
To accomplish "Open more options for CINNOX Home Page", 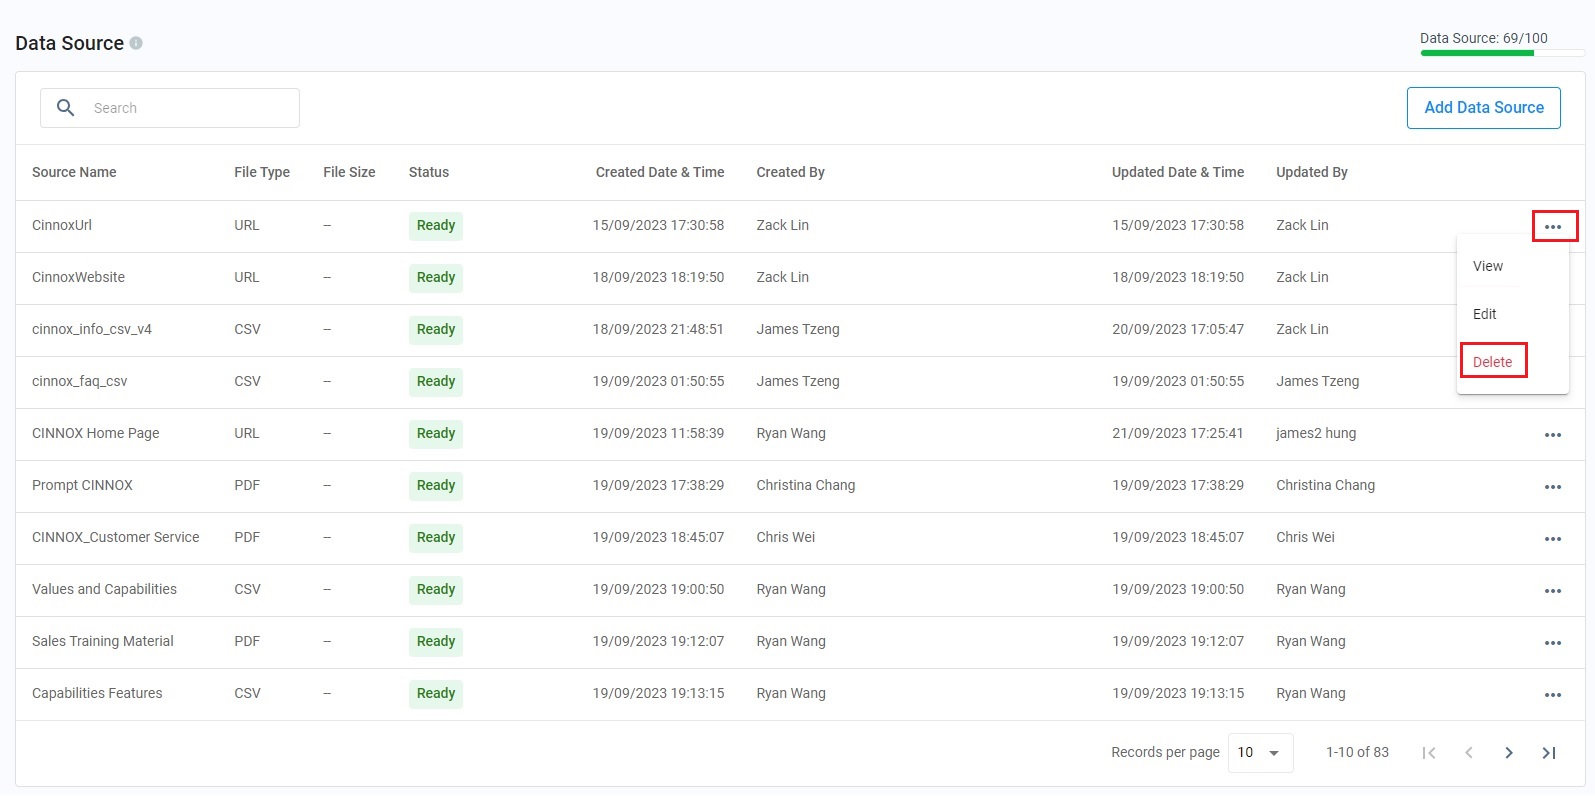I will [x=1553, y=435].
